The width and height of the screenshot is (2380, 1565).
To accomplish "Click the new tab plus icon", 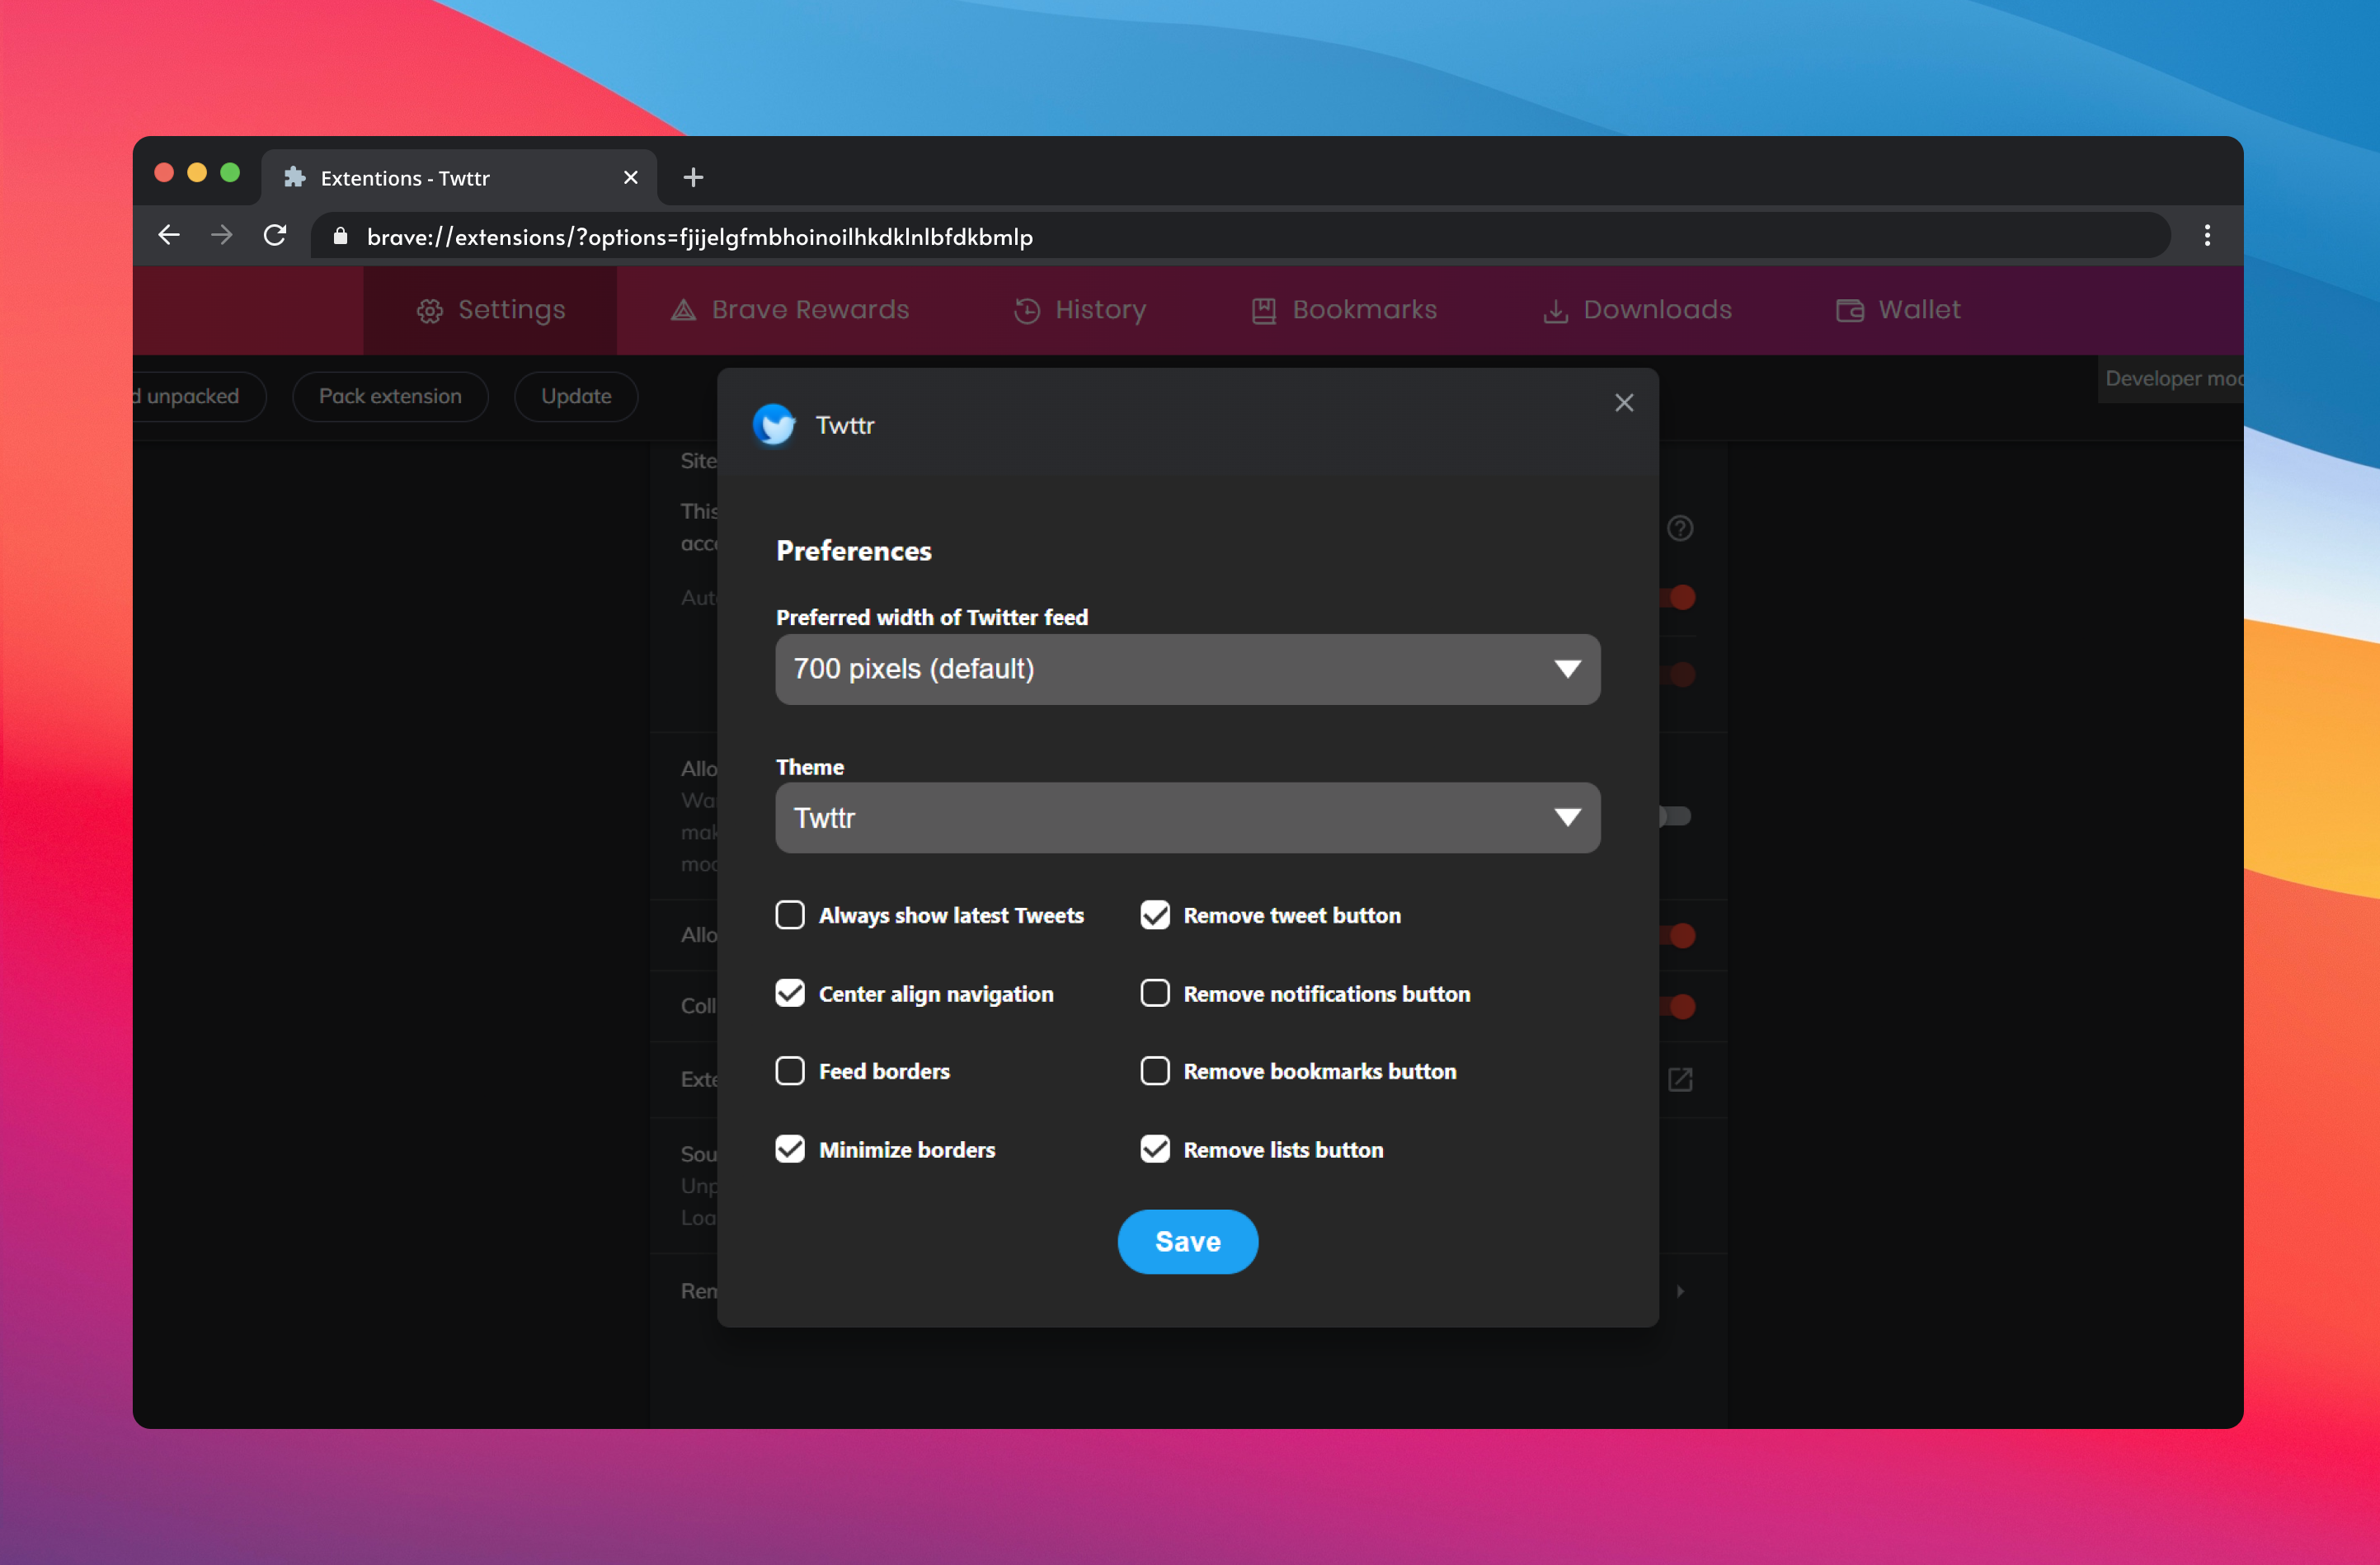I will click(x=693, y=178).
